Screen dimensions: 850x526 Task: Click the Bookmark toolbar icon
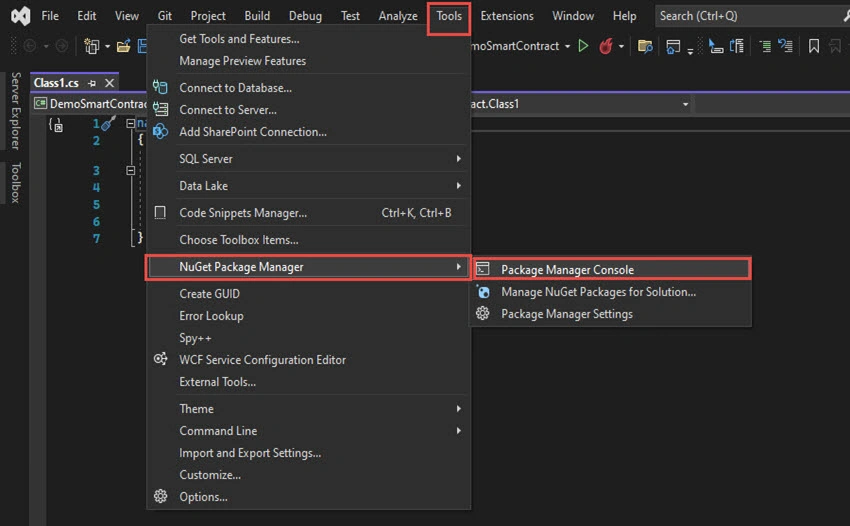[x=814, y=46]
